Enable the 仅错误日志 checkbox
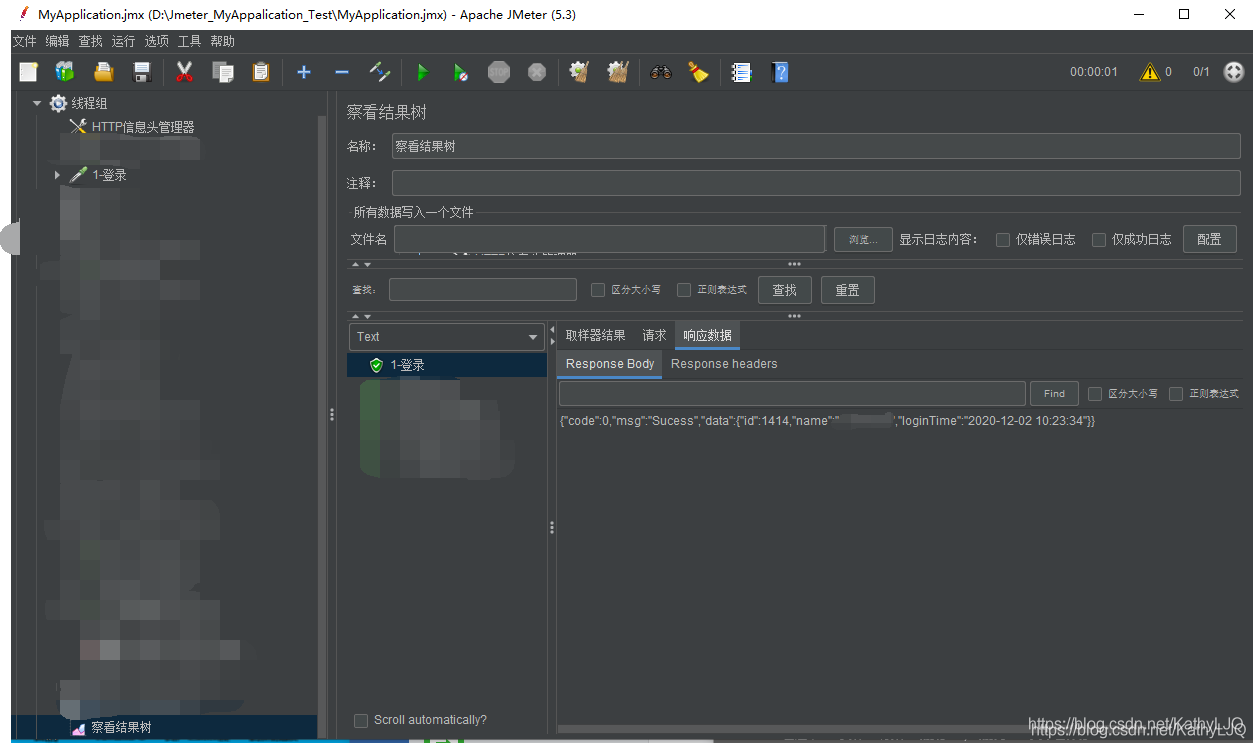1256x749 pixels. [1003, 240]
